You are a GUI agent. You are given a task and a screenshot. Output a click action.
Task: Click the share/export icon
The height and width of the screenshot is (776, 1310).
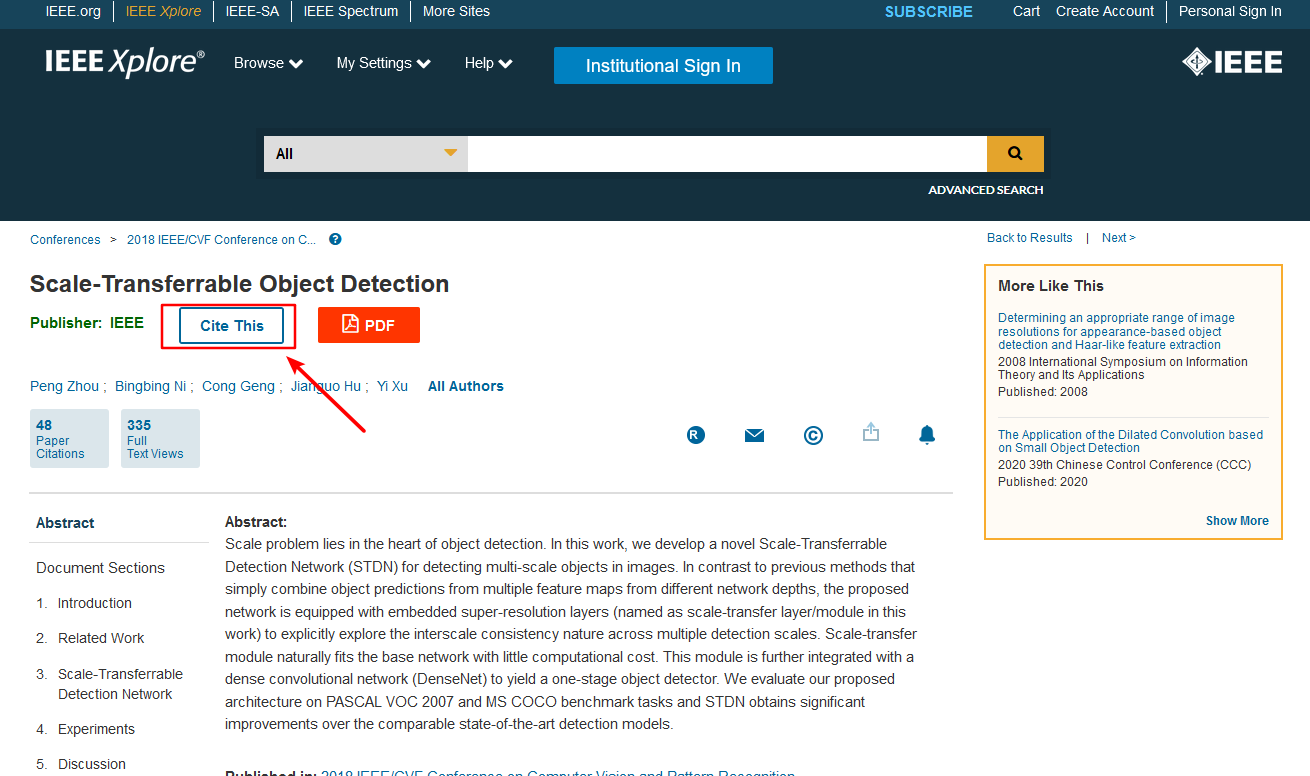click(871, 432)
